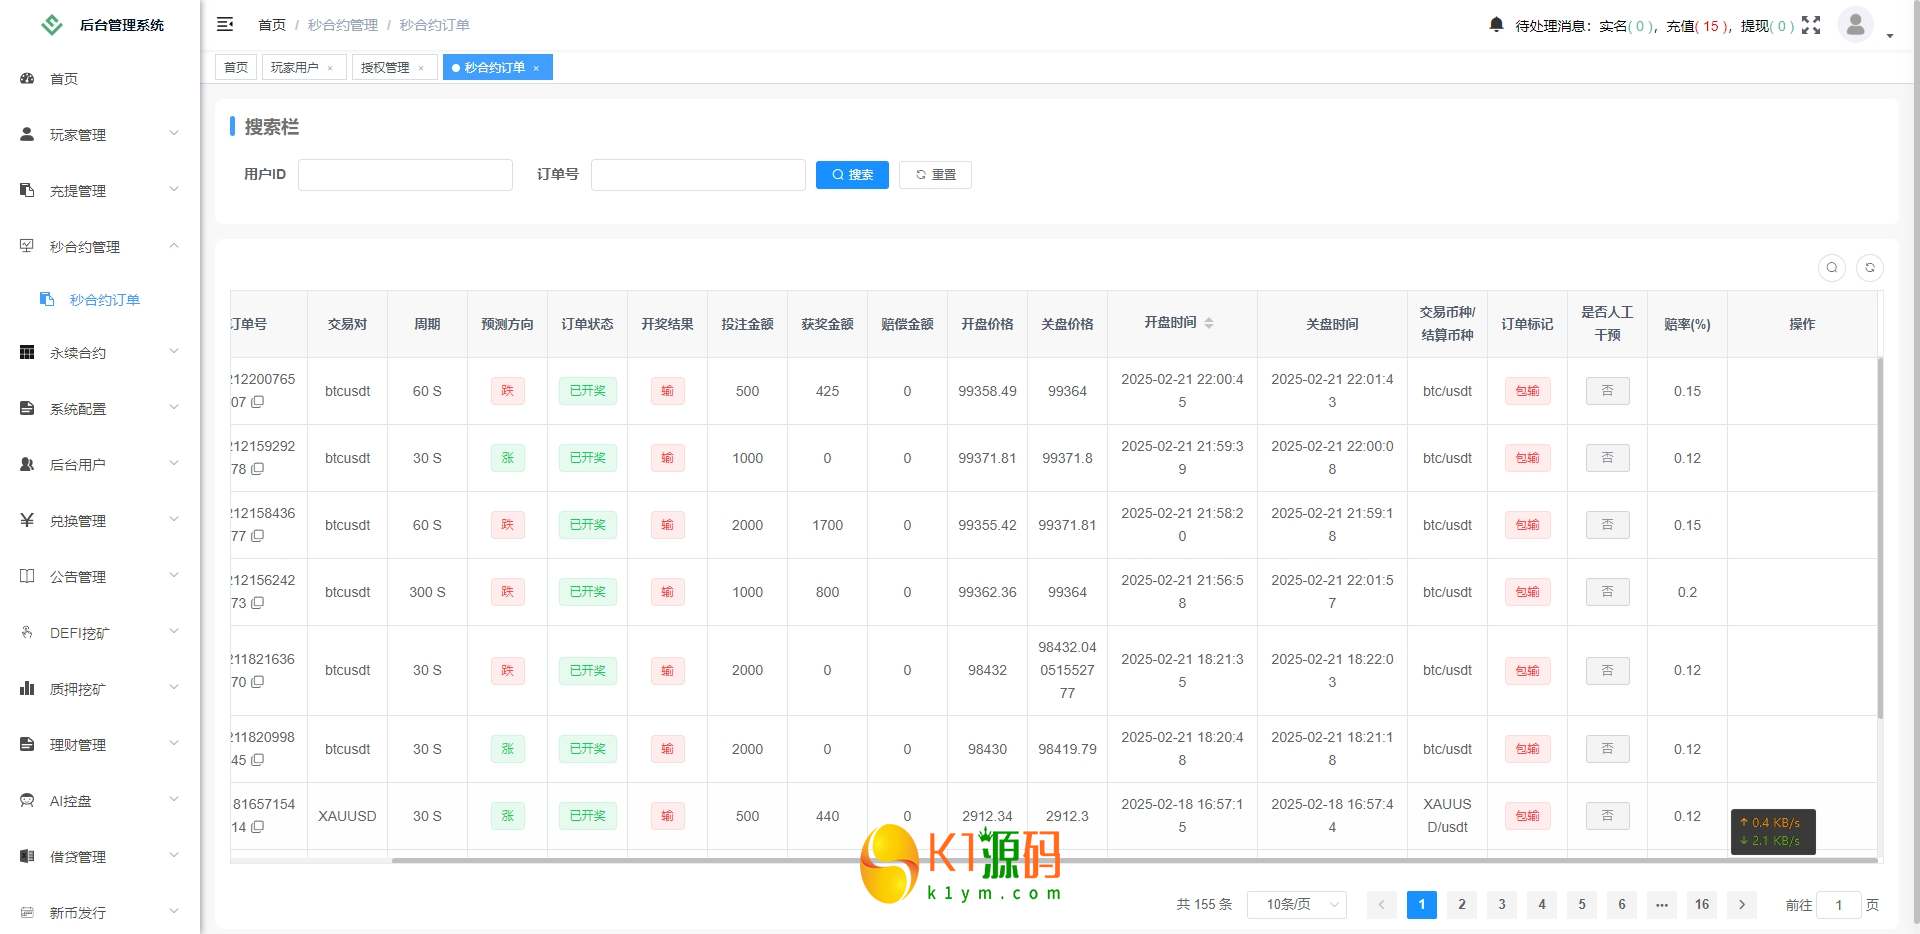
Task: Click the round search icon above table
Action: click(1832, 268)
